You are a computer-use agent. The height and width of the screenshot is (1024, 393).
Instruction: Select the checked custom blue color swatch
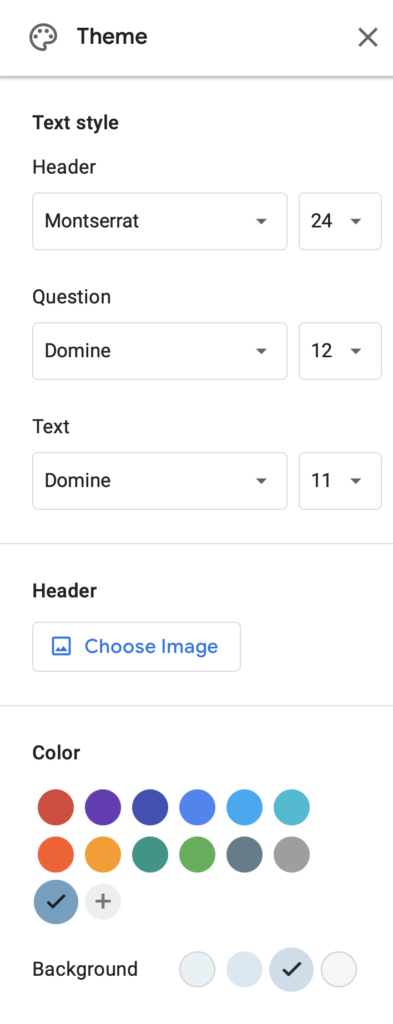tap(56, 902)
